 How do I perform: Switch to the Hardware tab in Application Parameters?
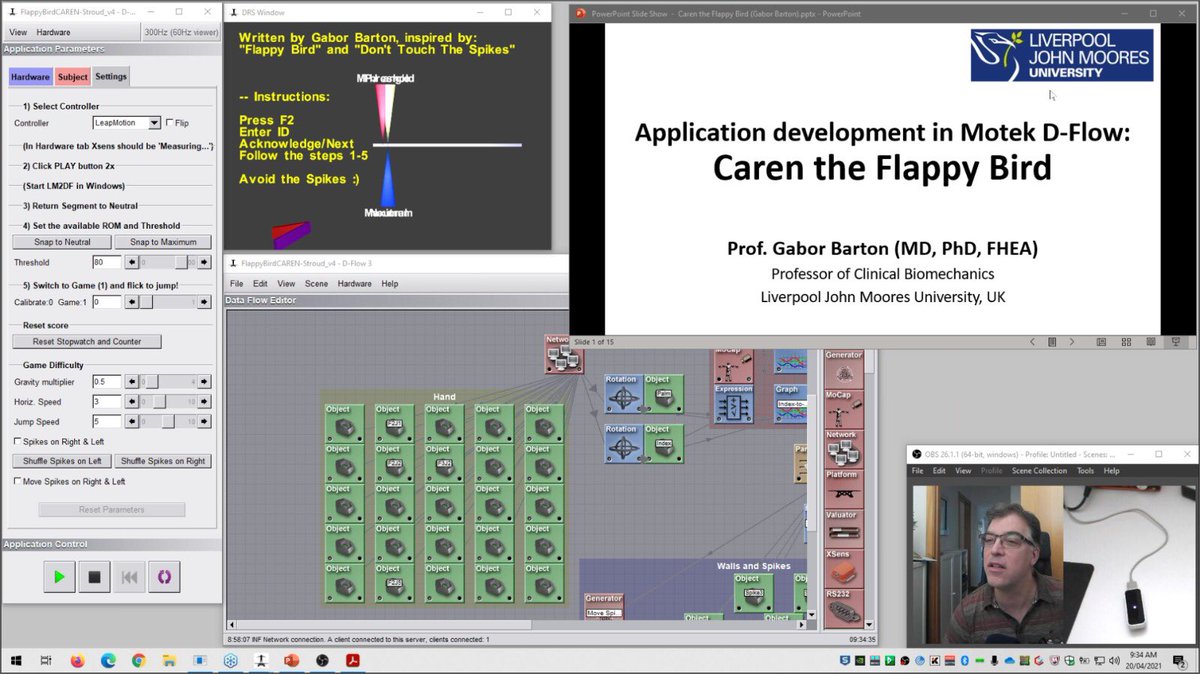(x=31, y=77)
